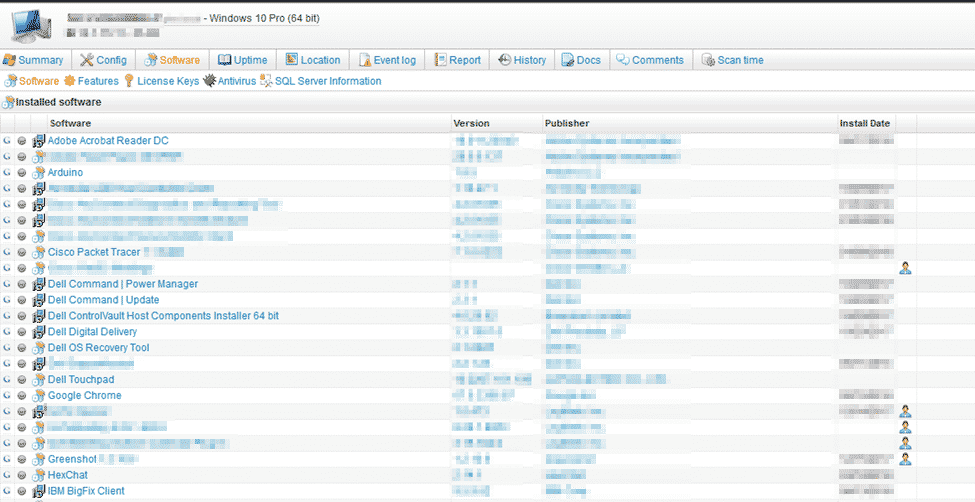The height and width of the screenshot is (502, 975).
Task: Click gray minus icon on Adobe Acrobat Reader DC row
Action: tap(22, 141)
